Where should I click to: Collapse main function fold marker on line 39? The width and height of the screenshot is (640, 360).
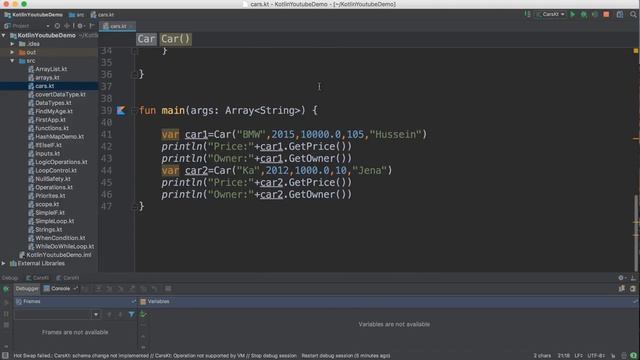coord(134,110)
